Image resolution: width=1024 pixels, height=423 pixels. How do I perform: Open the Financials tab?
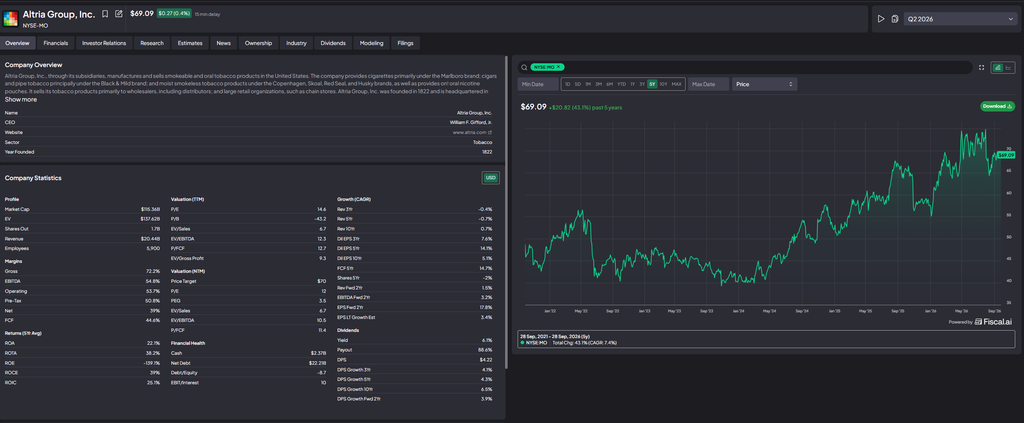point(56,43)
